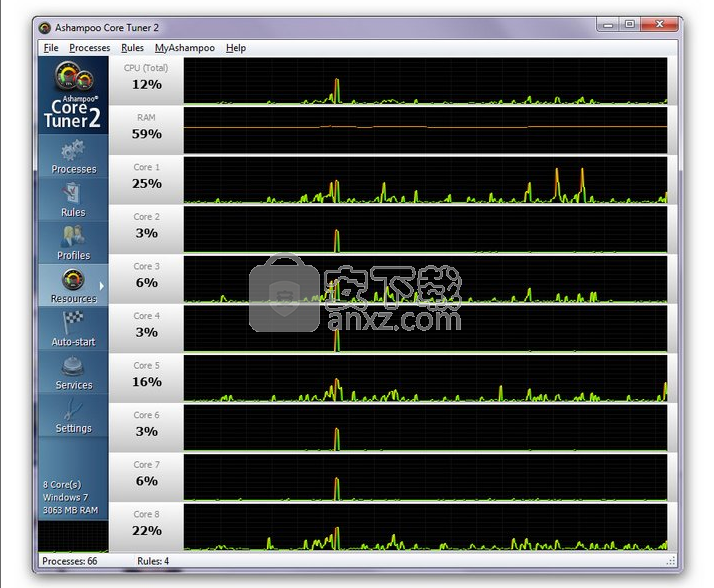714x588 pixels.
Task: Click the Core 8 usage graph
Action: pyautogui.click(x=426, y=527)
